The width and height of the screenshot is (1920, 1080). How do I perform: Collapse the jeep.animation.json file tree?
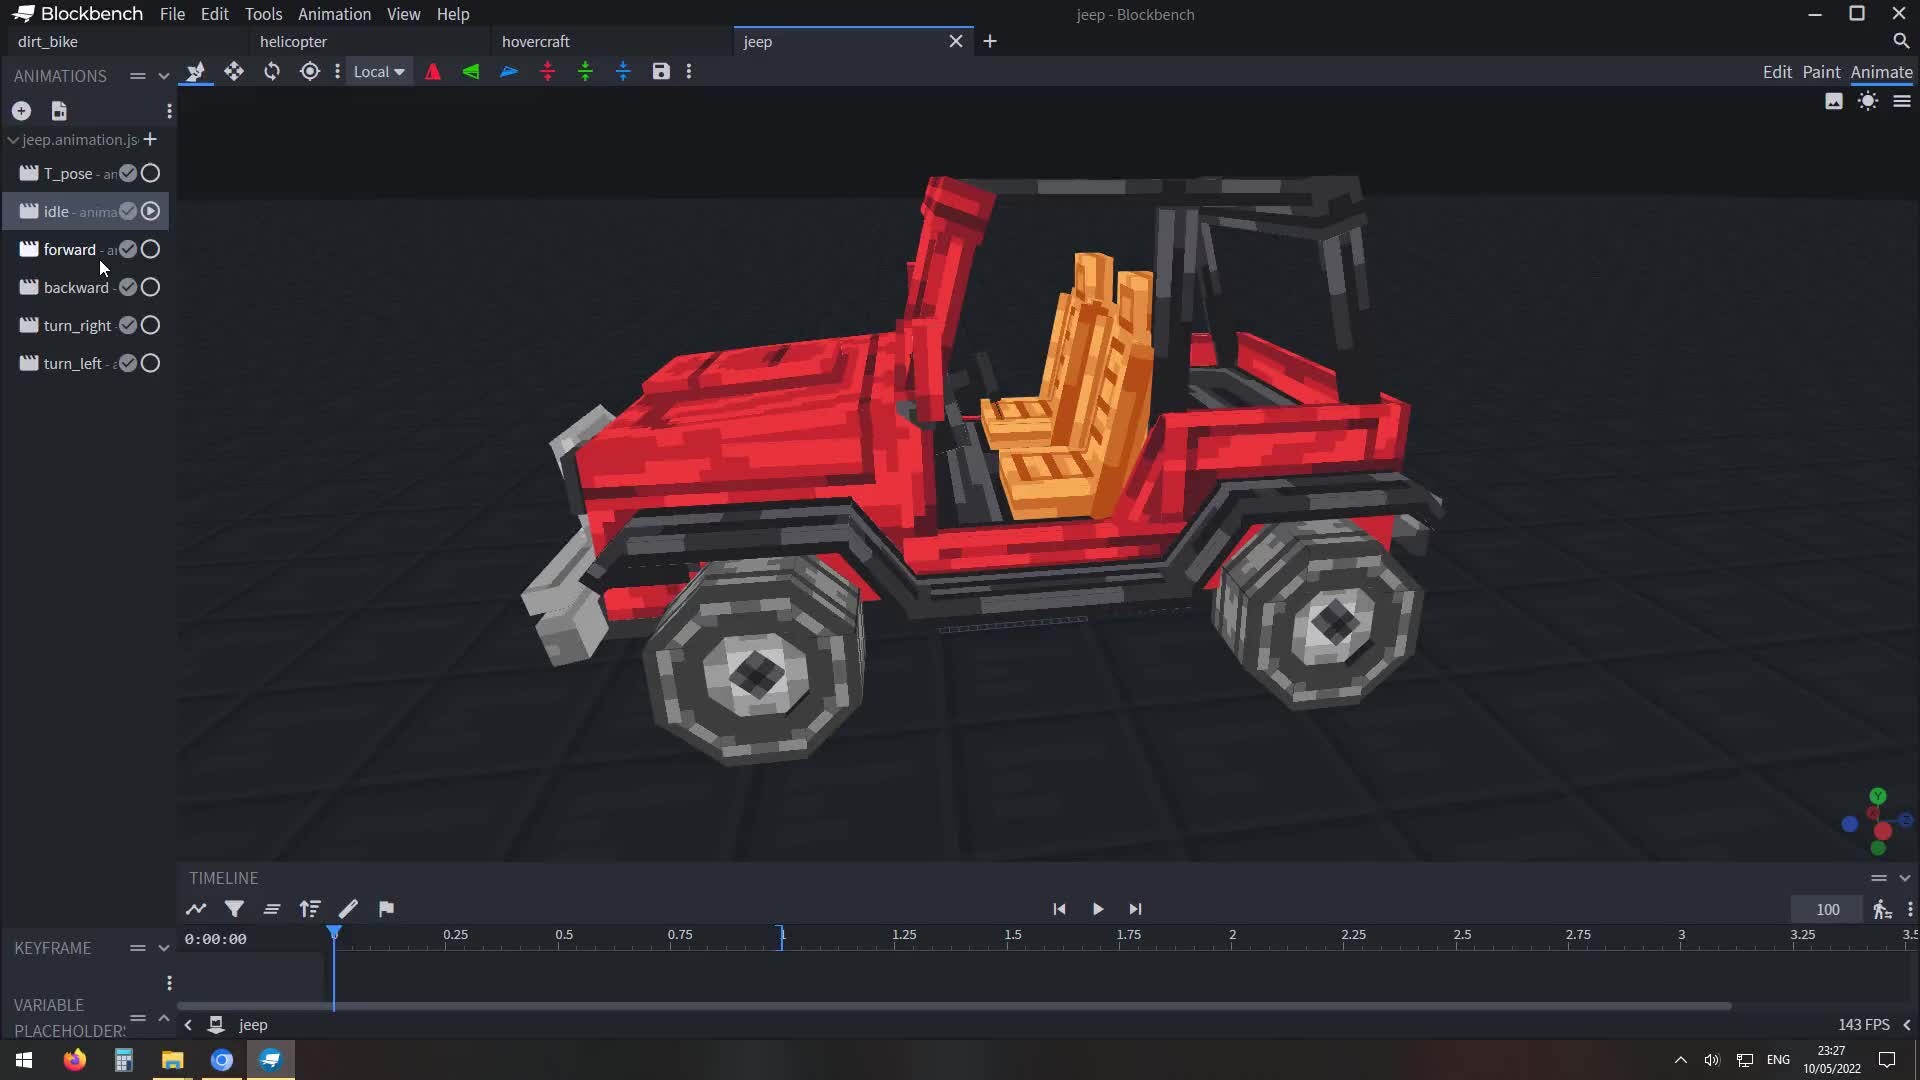click(x=13, y=140)
